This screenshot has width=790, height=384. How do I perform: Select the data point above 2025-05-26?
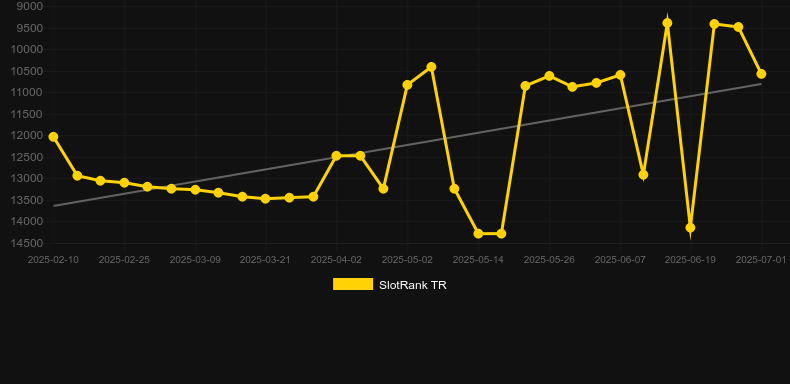[x=549, y=76]
